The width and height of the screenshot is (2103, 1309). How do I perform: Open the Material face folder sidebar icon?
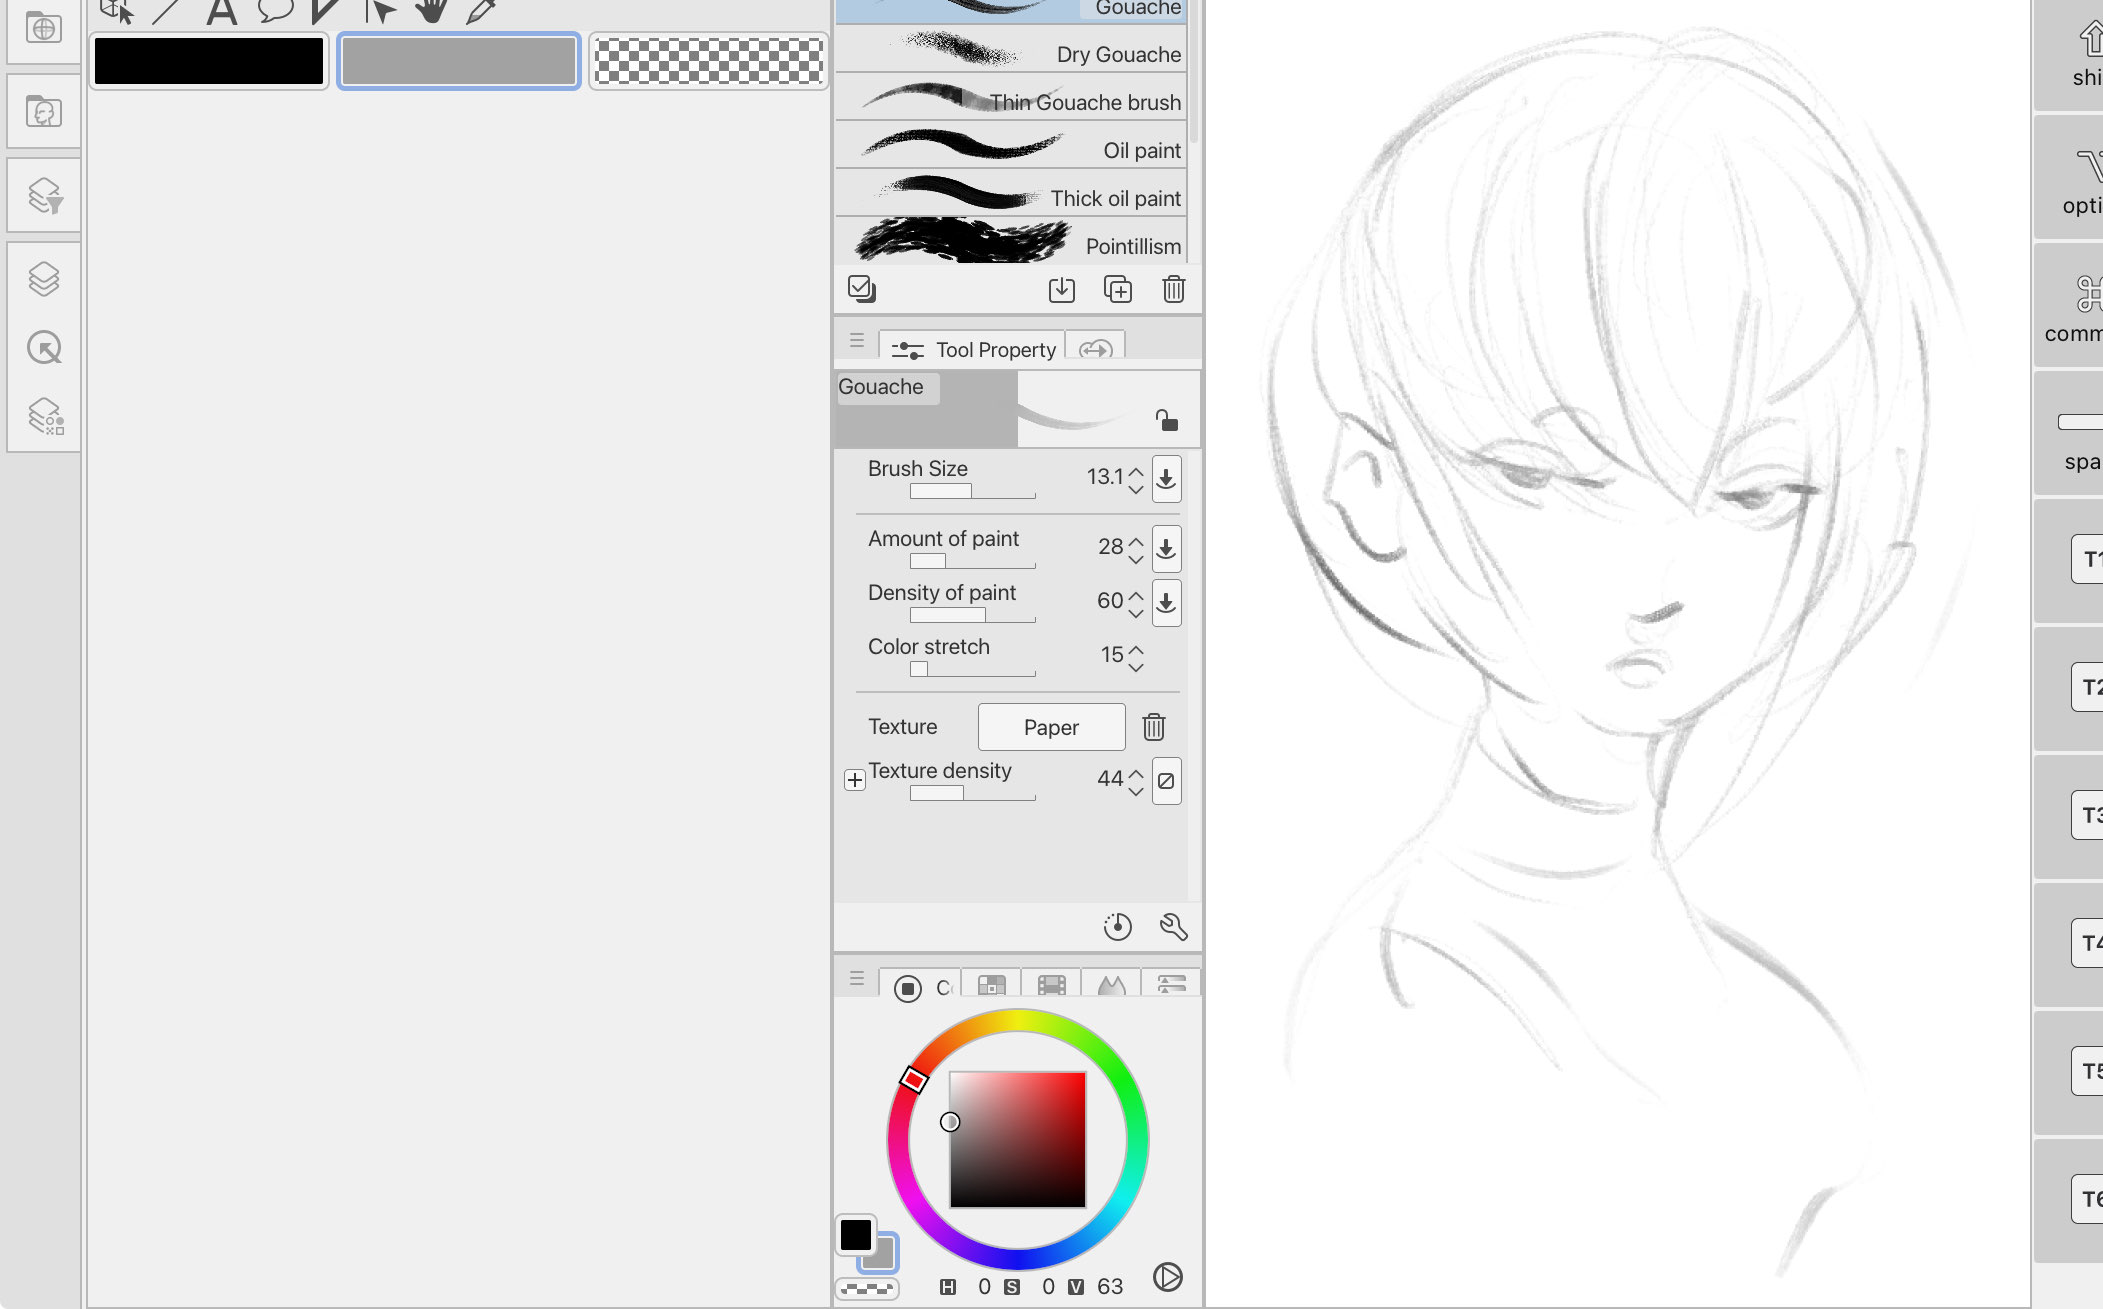click(44, 111)
